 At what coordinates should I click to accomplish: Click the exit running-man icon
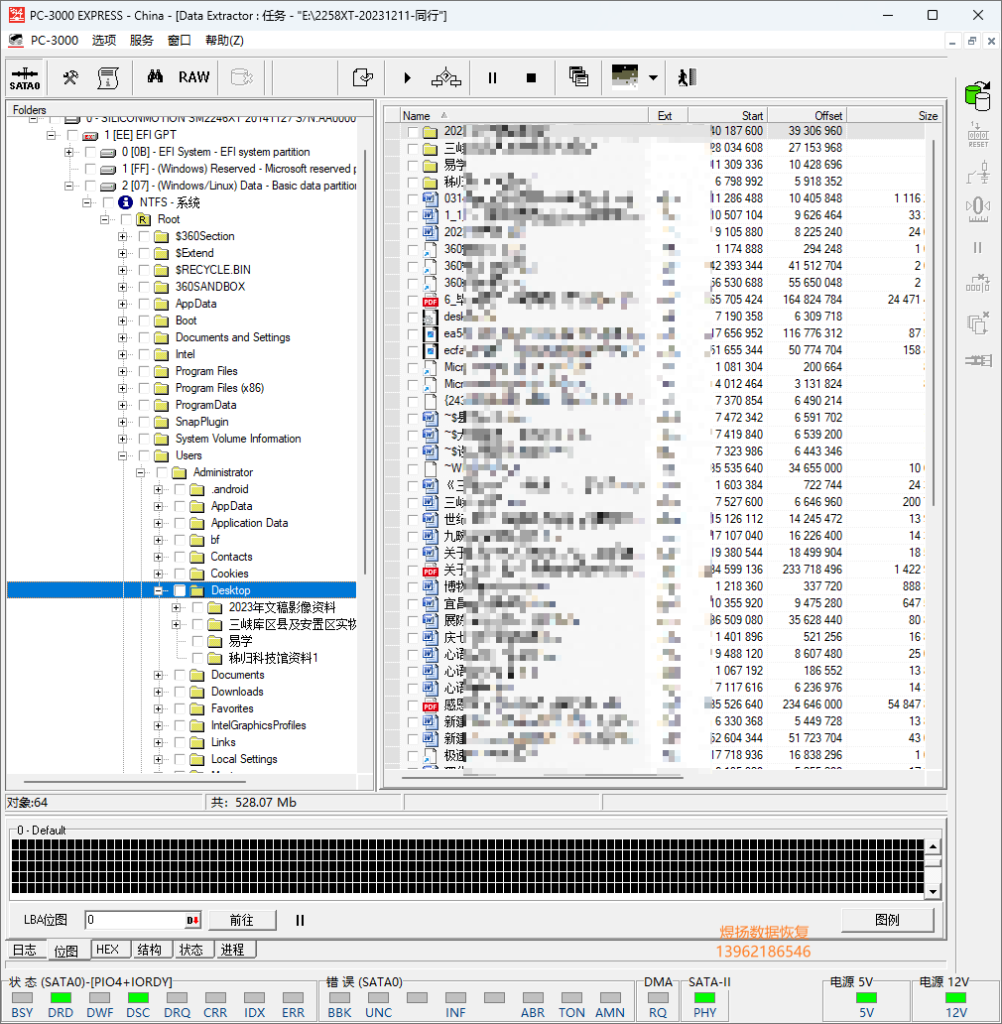click(x=686, y=78)
